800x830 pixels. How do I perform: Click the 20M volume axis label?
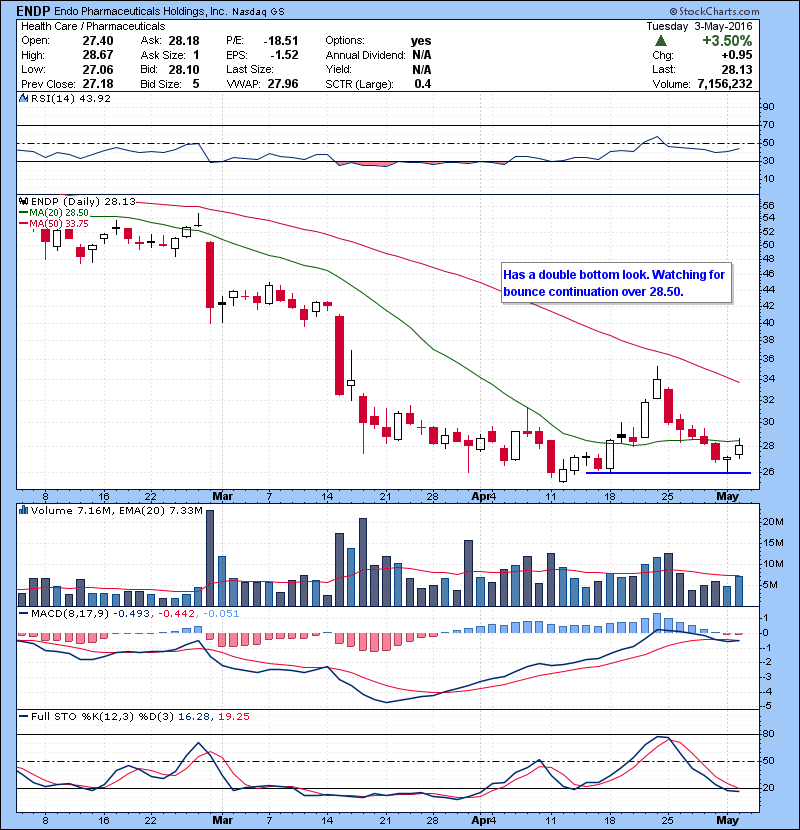click(773, 521)
